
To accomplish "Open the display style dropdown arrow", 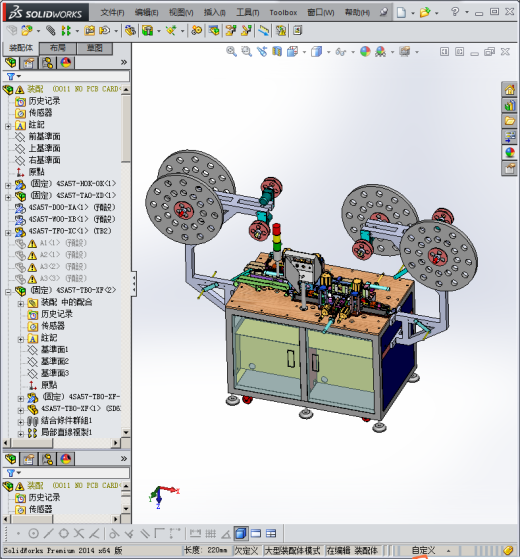I will point(329,52).
